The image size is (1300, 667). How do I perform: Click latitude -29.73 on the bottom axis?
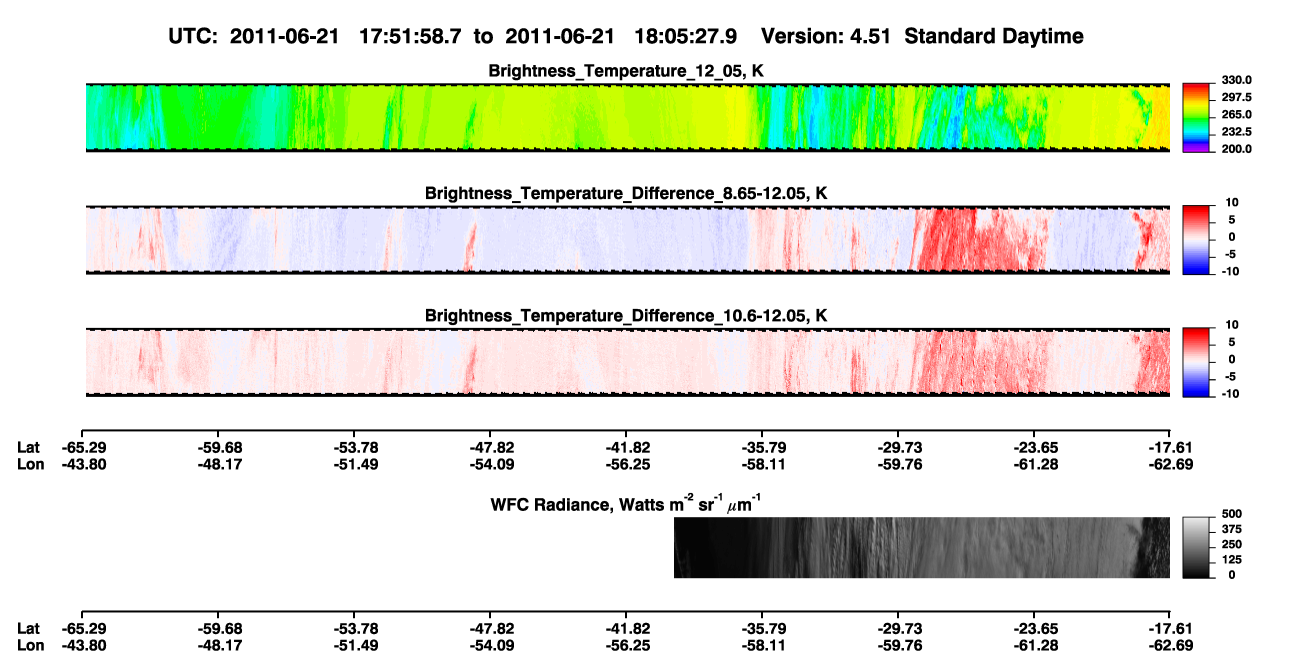pyautogui.click(x=899, y=628)
